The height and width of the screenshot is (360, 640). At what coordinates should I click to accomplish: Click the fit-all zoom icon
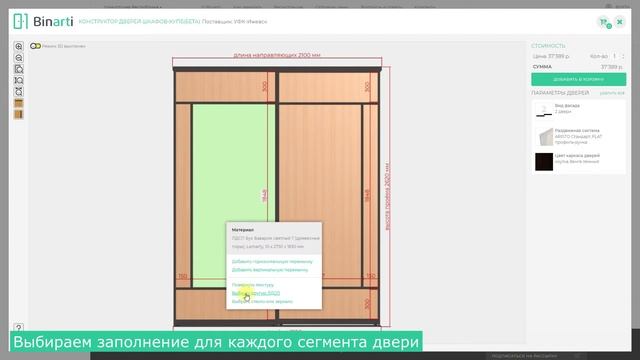tap(18, 92)
